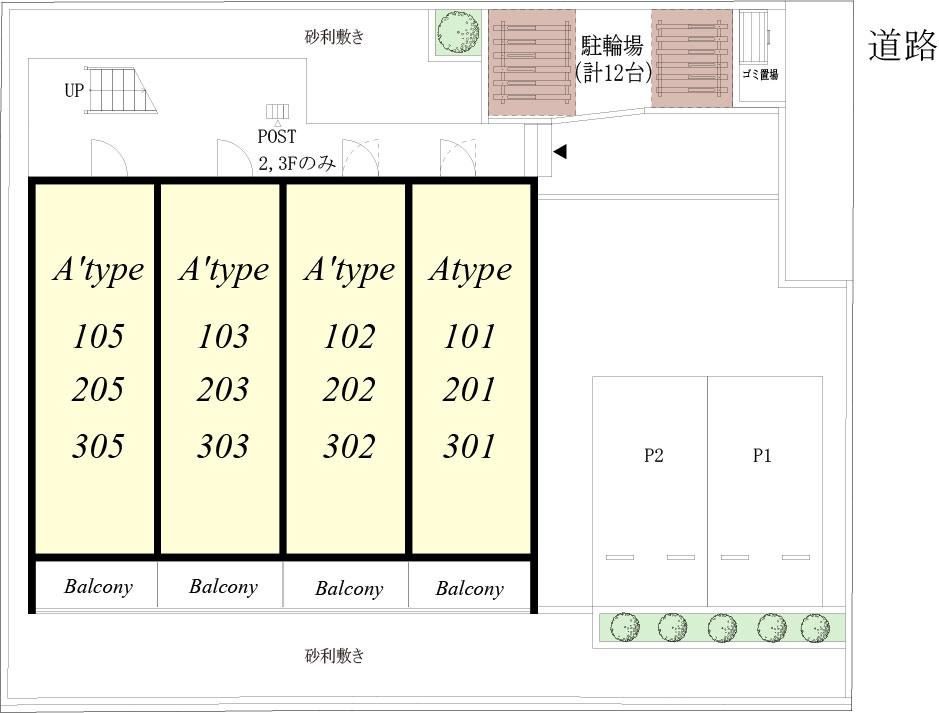Click the Balcony label below unit 305
Viewport: 939px width, 713px height.
pos(98,587)
